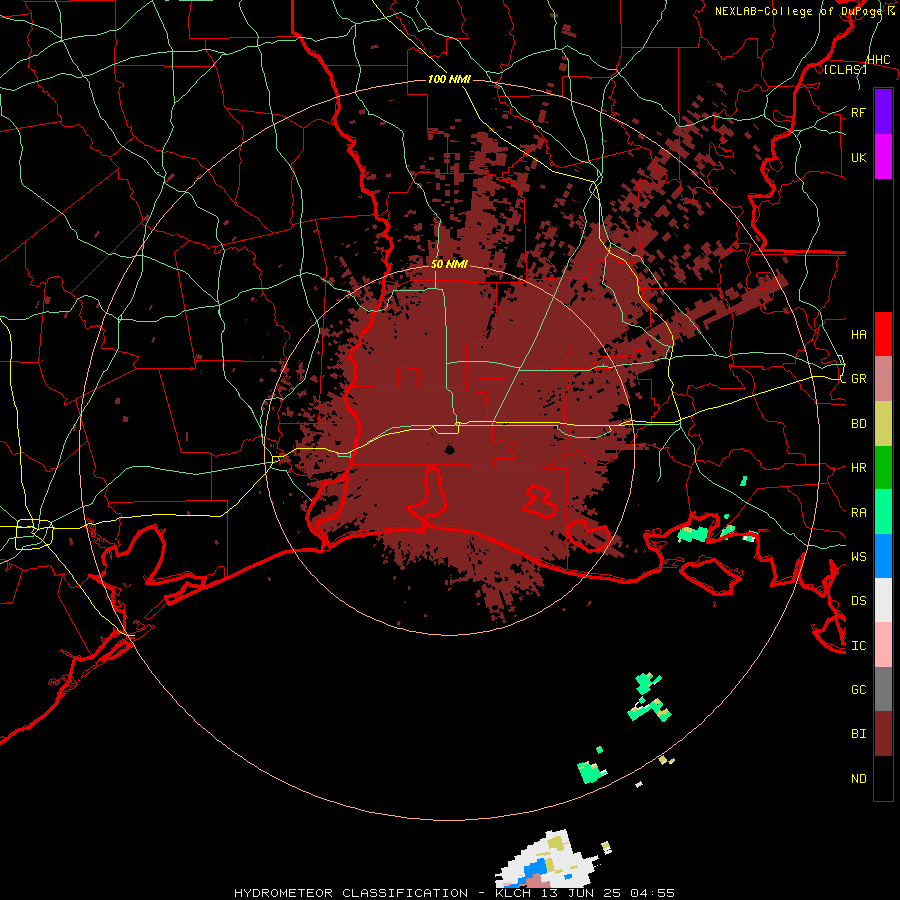The height and width of the screenshot is (900, 900).
Task: Click the HR legend label
Action: coord(858,468)
